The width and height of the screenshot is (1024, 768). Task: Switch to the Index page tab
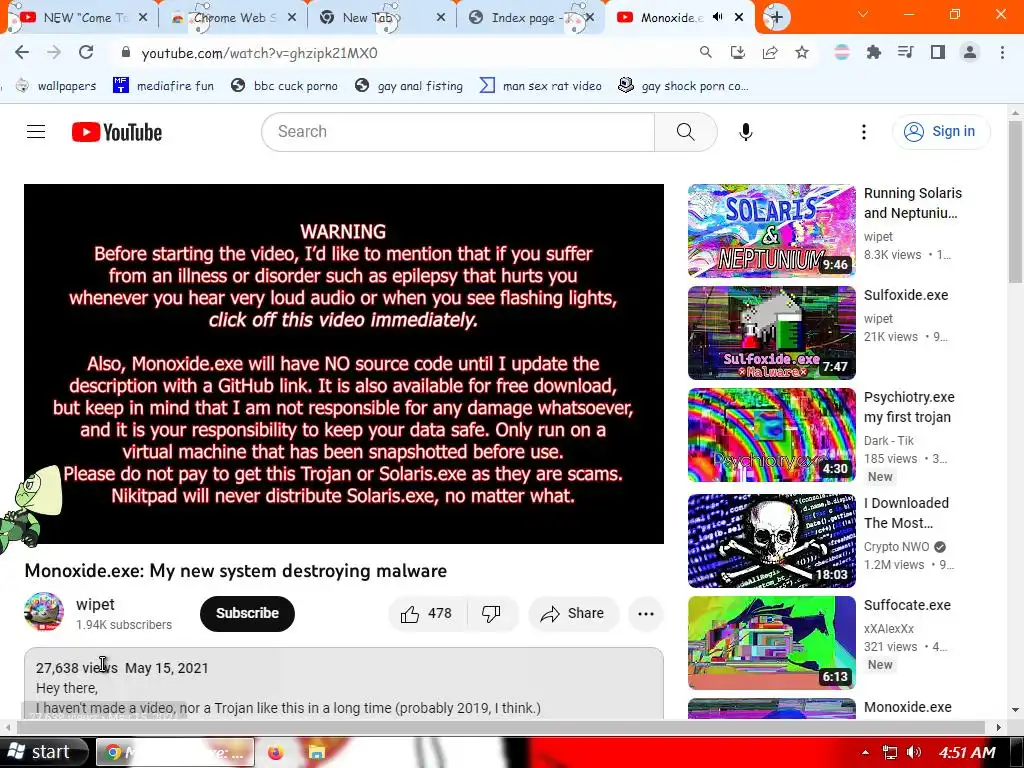click(530, 18)
